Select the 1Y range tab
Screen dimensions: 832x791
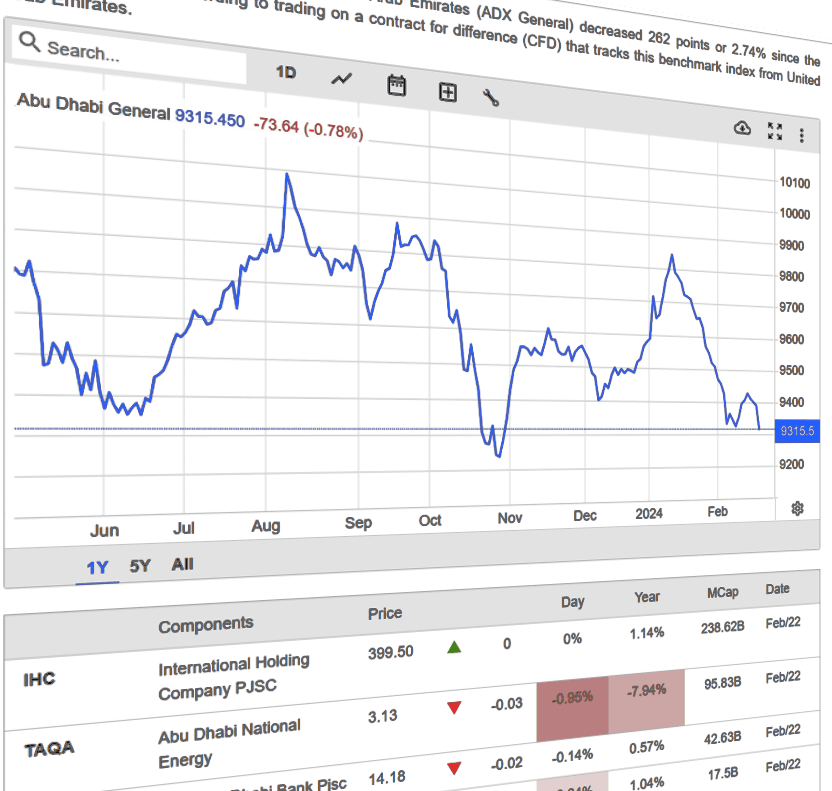point(97,568)
